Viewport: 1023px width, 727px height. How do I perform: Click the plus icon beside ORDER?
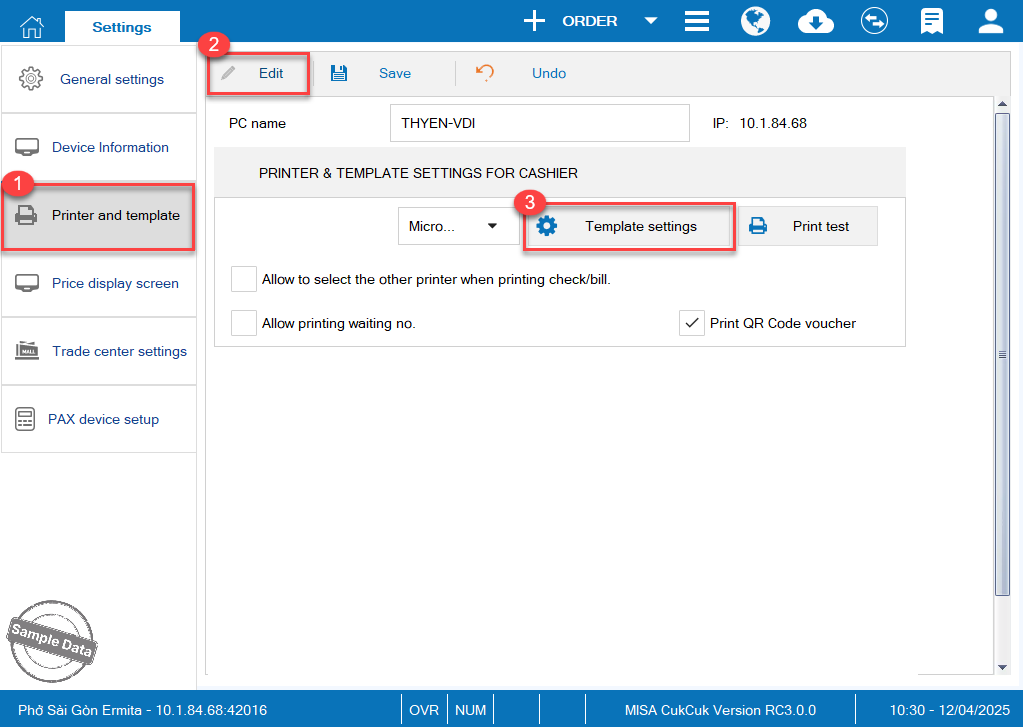coord(535,21)
